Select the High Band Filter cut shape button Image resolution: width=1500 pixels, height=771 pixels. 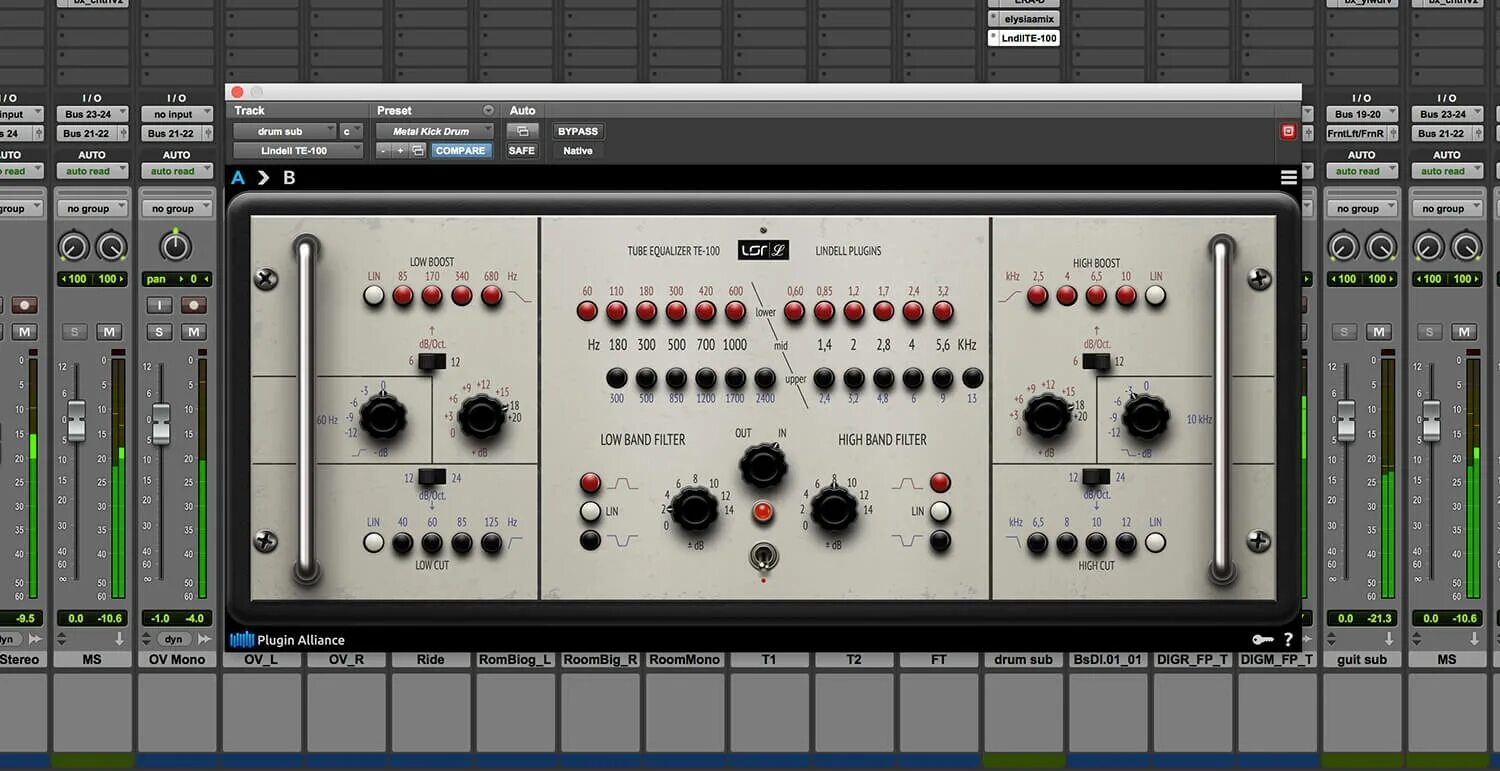939,541
